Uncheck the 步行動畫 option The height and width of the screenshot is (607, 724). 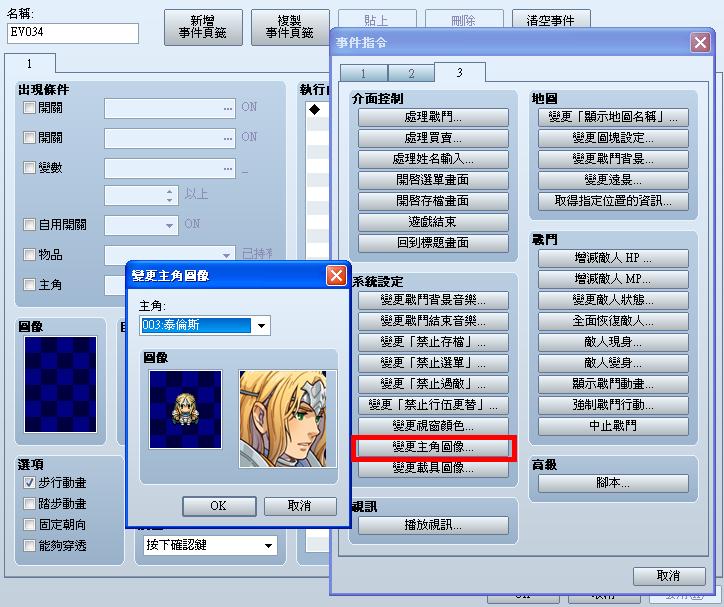click(29, 483)
